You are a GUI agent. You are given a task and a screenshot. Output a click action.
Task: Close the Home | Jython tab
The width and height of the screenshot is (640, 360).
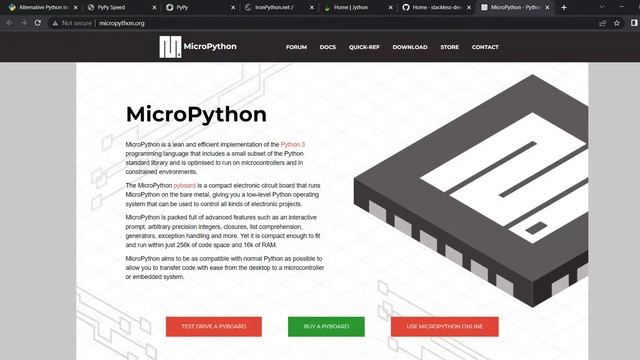coord(391,7)
